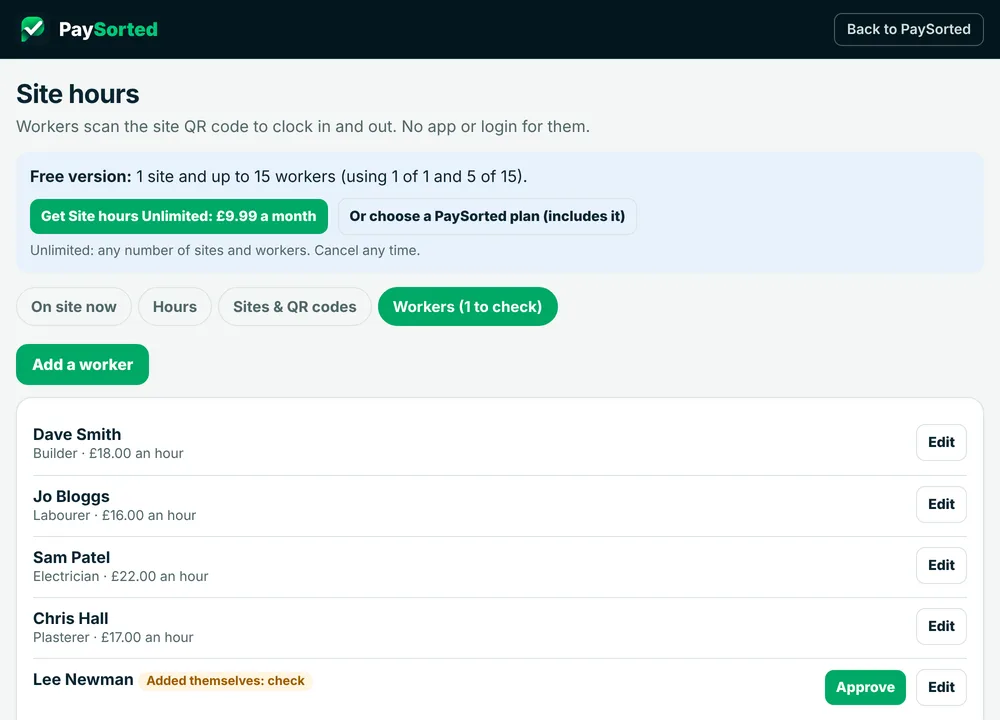Select the Workers (1 to check) tab
This screenshot has height=720, width=1000.
click(467, 307)
